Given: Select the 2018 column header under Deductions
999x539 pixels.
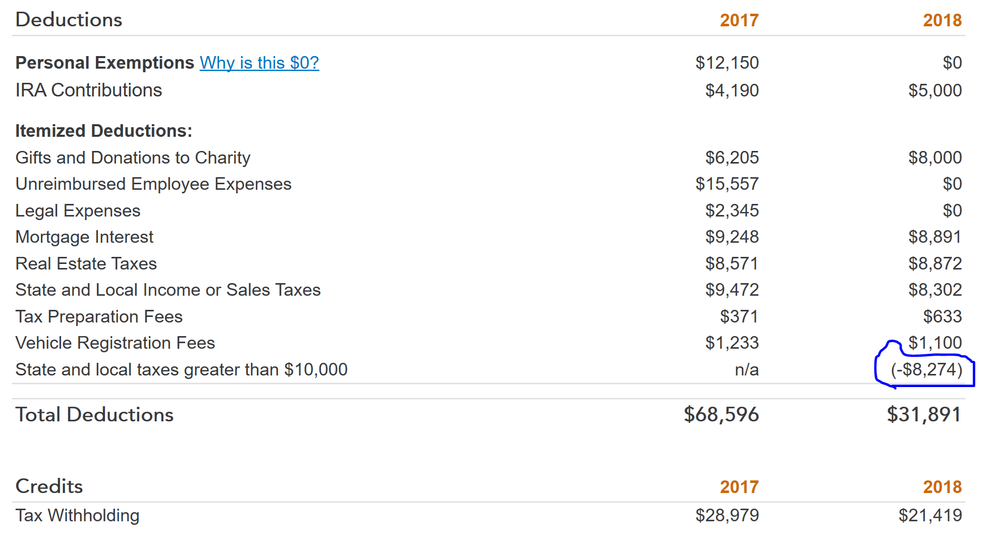Looking at the screenshot, I should pos(942,21).
